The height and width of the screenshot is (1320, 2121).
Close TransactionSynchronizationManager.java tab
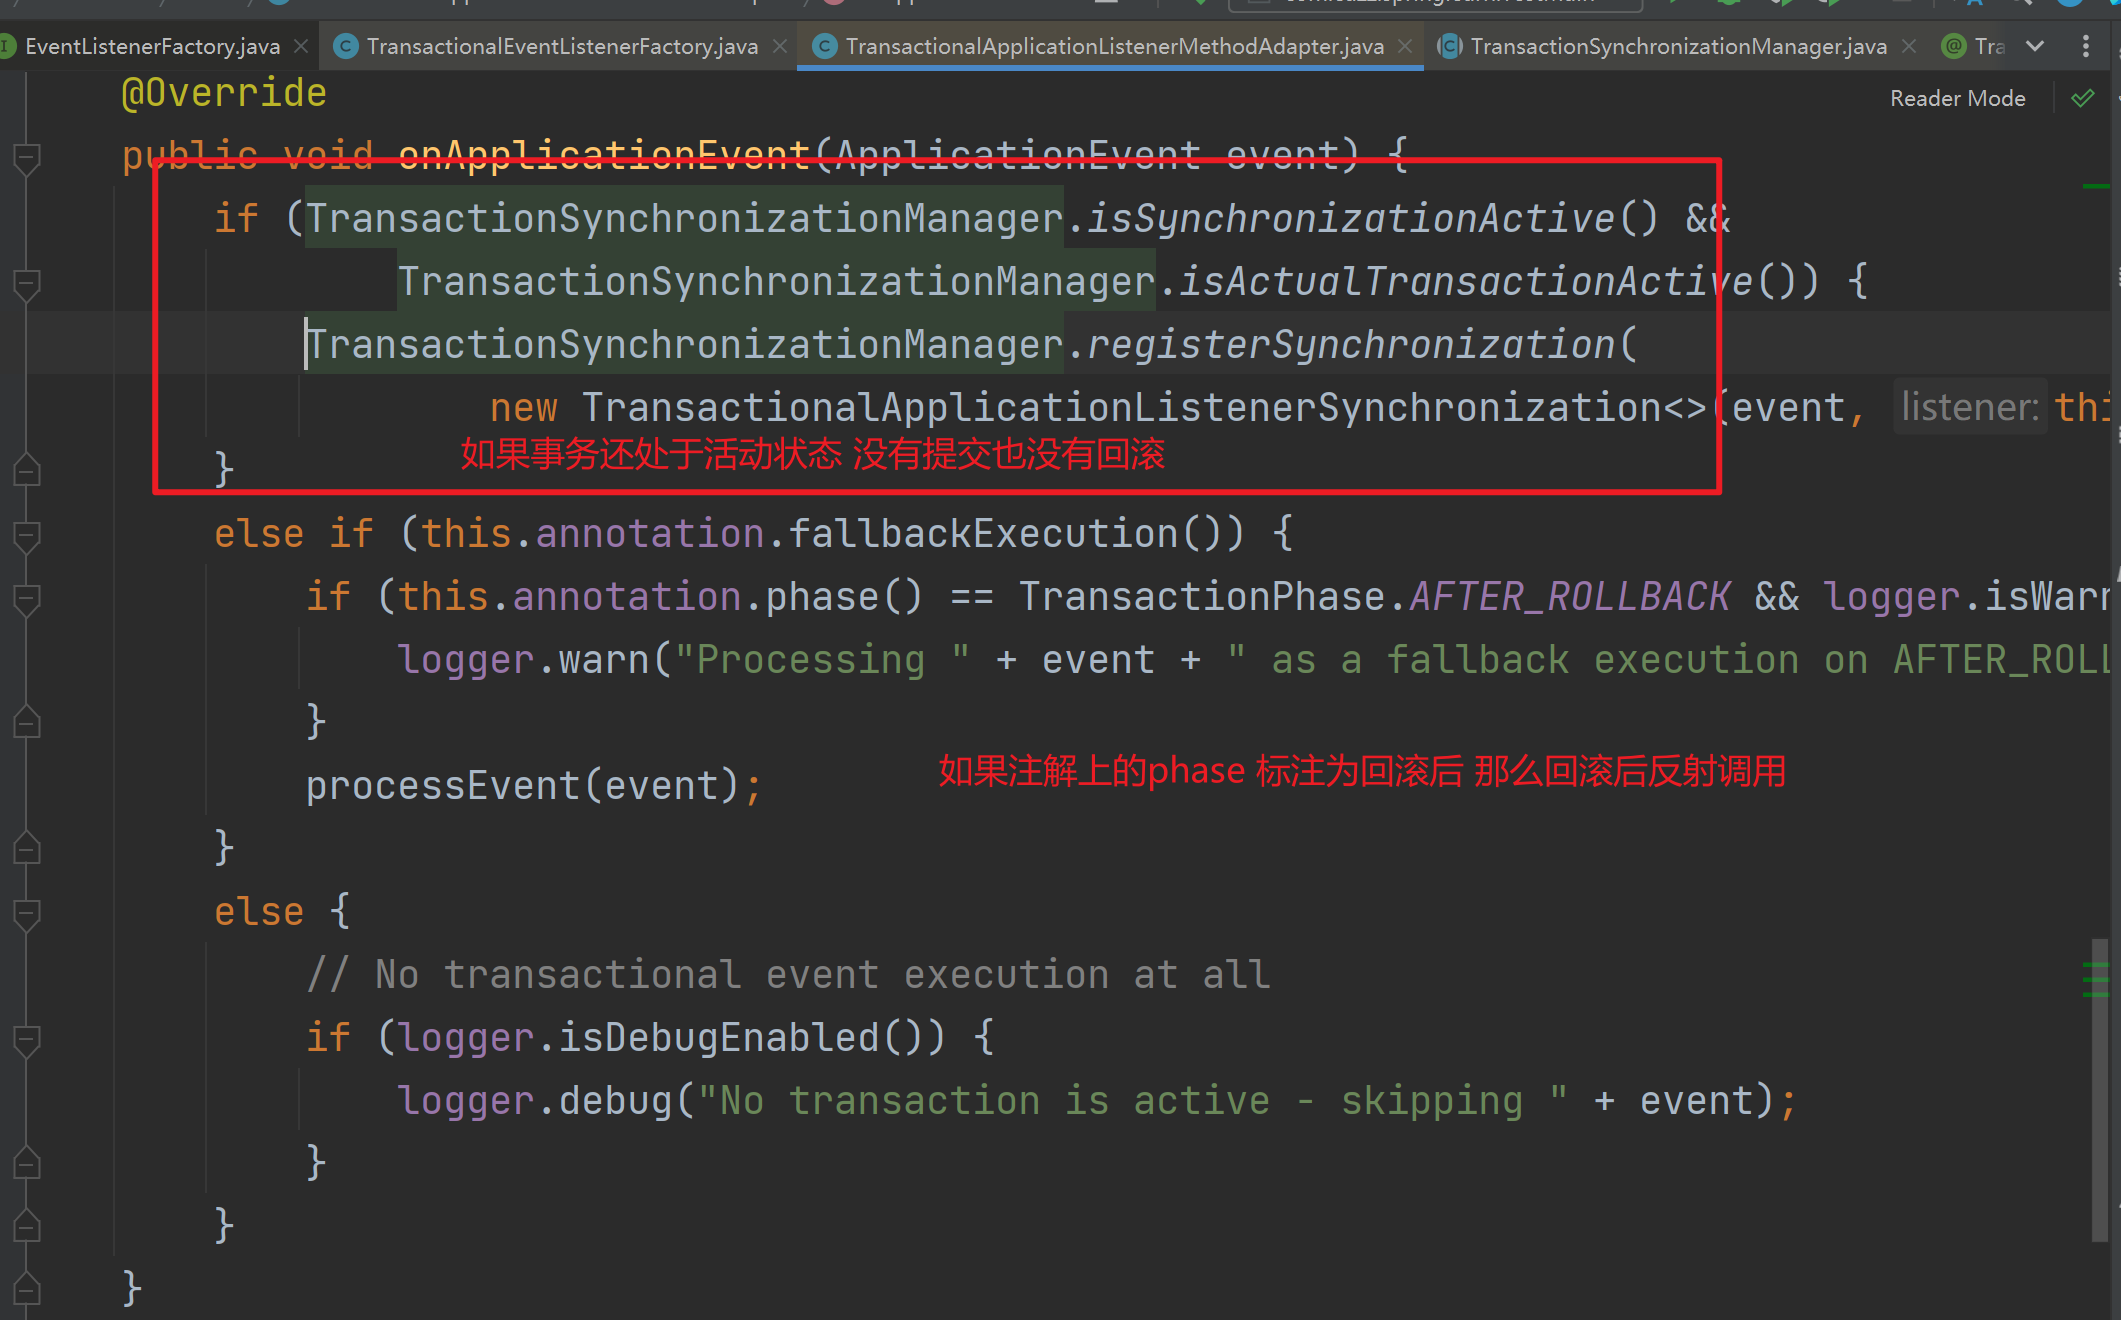1909,46
